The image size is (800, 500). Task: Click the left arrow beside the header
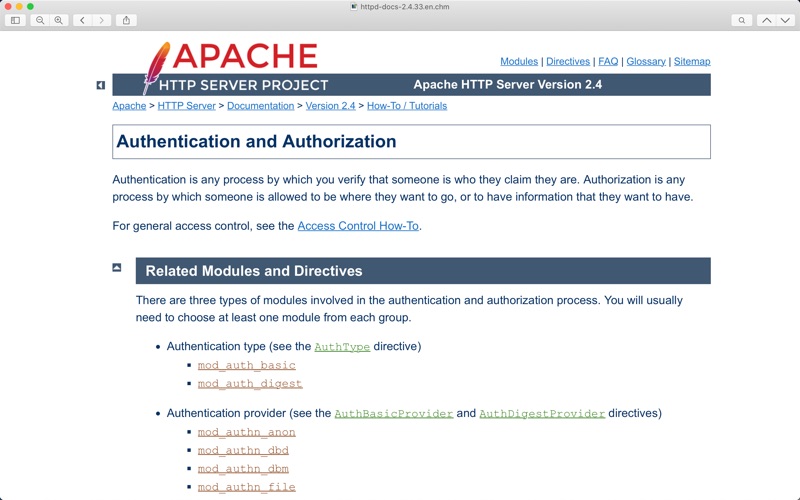(x=101, y=85)
